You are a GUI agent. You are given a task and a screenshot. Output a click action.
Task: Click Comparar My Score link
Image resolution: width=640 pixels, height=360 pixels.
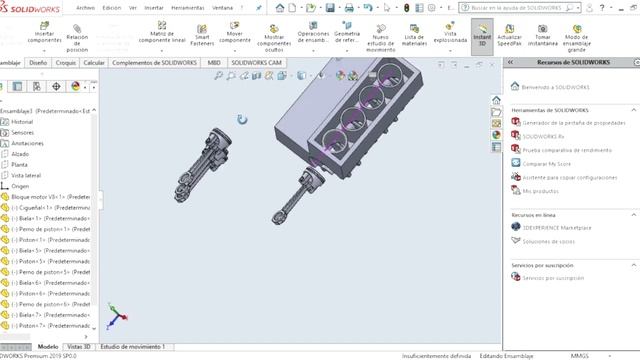(x=547, y=164)
